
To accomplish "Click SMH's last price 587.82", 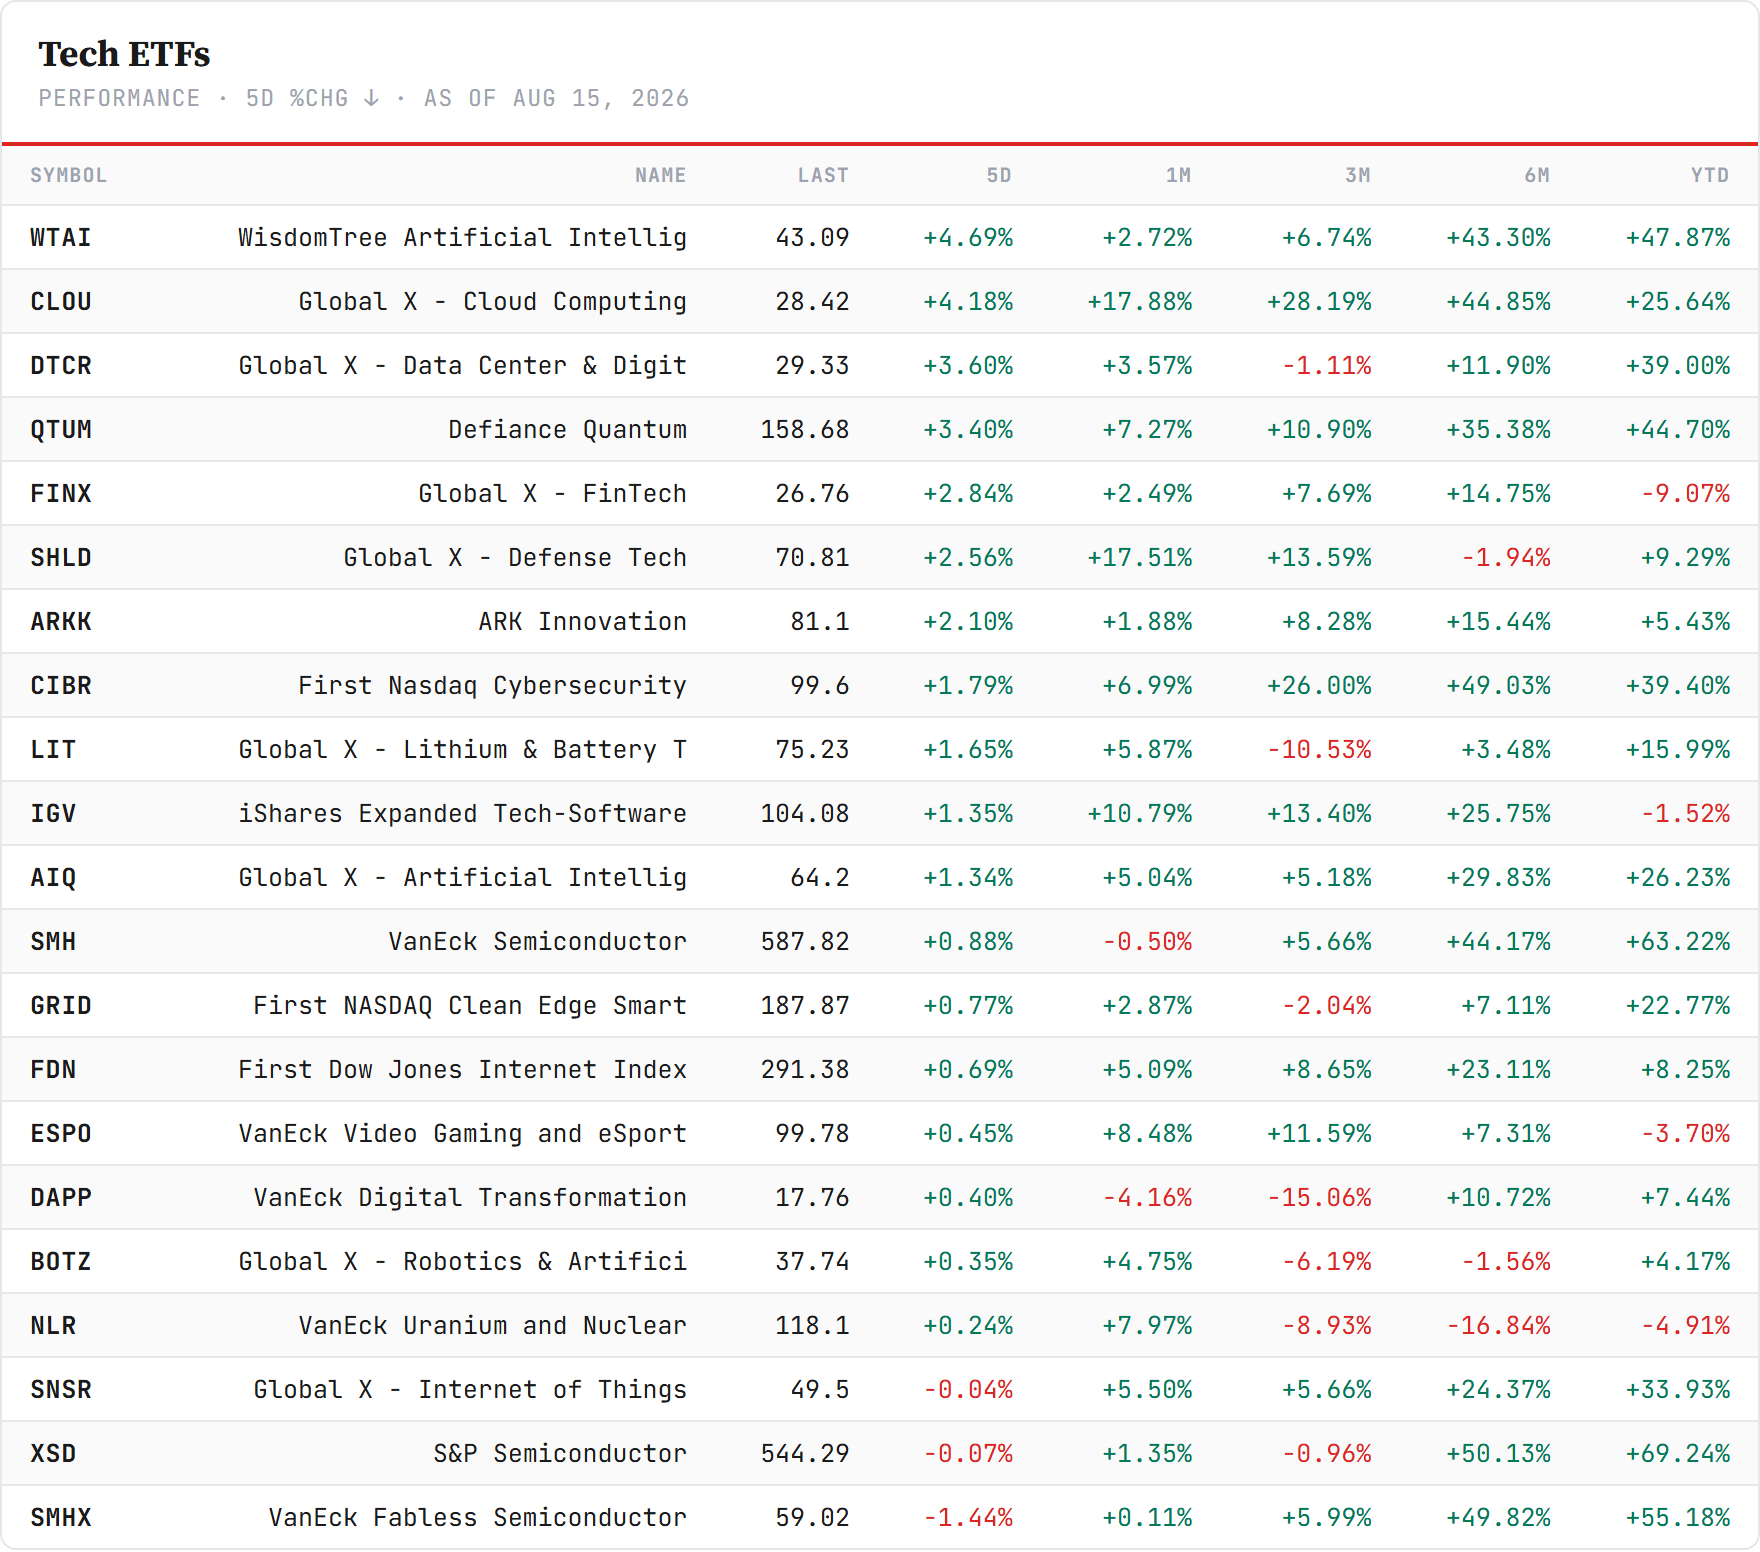I will click(805, 942).
